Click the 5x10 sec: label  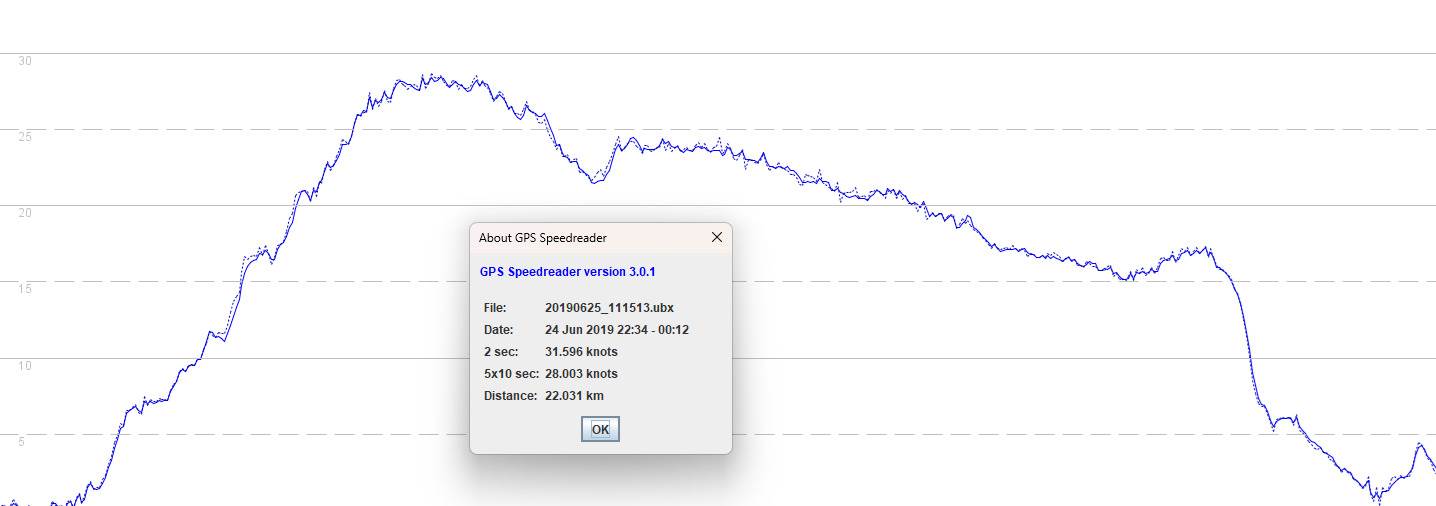coord(511,374)
